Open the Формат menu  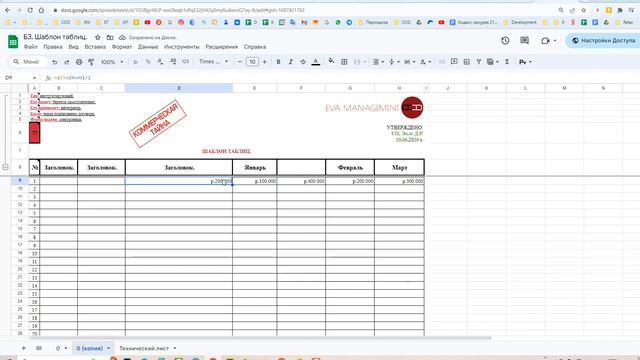(122, 47)
